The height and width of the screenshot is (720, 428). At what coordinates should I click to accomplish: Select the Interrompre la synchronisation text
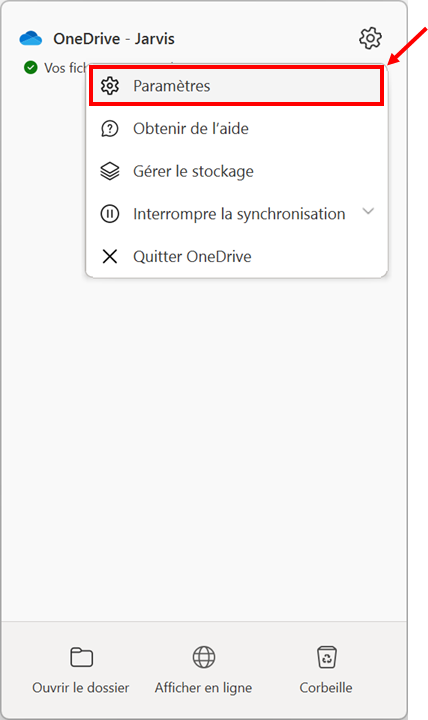(x=239, y=214)
